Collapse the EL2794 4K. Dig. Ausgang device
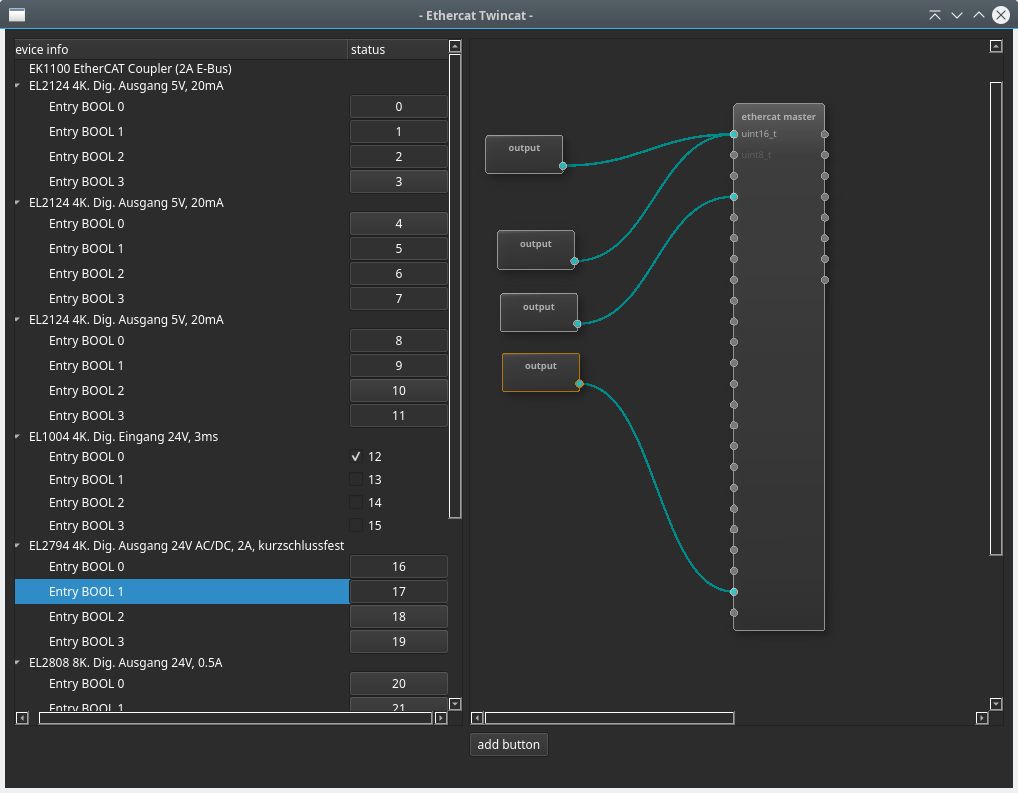Viewport: 1018px width, 793px height. pos(18,546)
